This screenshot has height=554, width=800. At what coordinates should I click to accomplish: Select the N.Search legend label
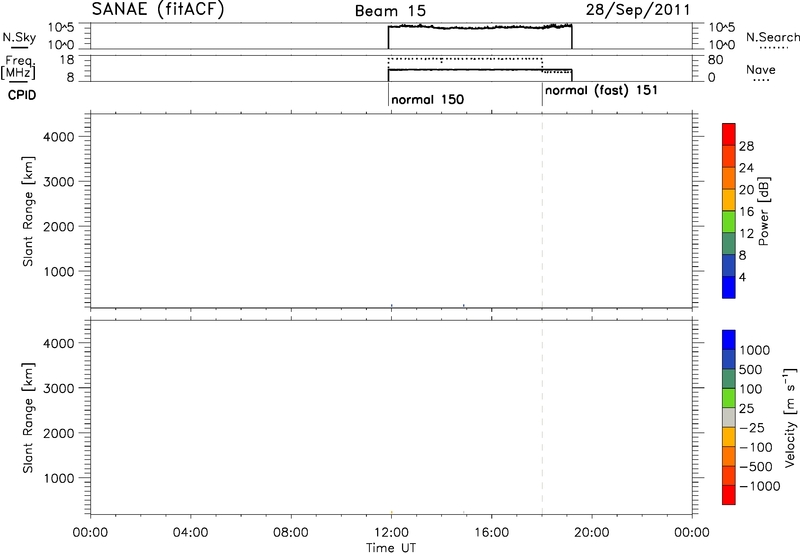coord(772,37)
